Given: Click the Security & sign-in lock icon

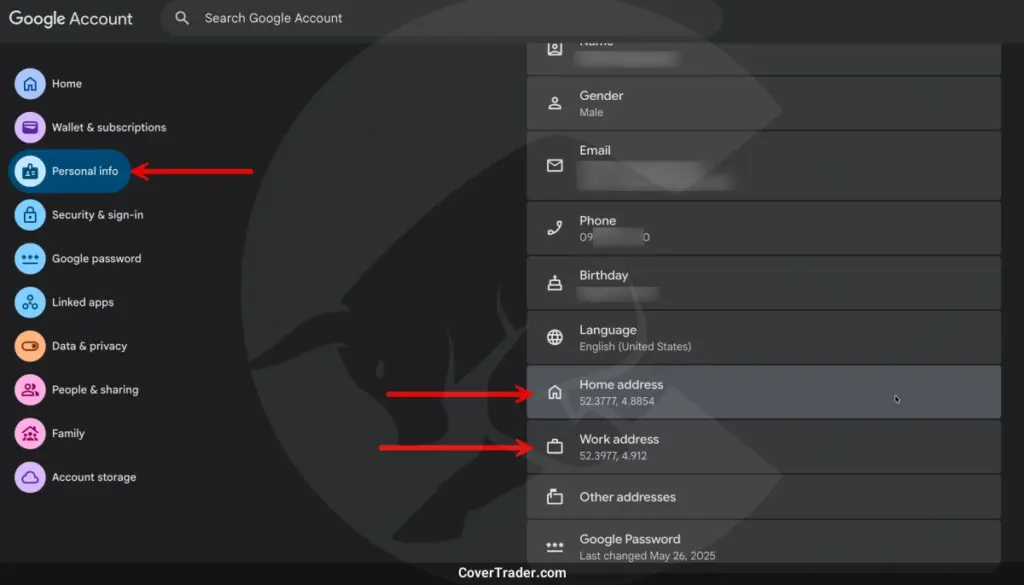Looking at the screenshot, I should pyautogui.click(x=30, y=215).
